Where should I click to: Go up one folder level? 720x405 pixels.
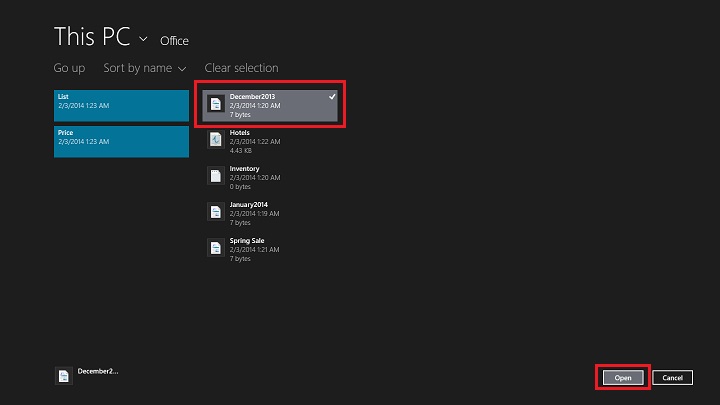(x=69, y=68)
